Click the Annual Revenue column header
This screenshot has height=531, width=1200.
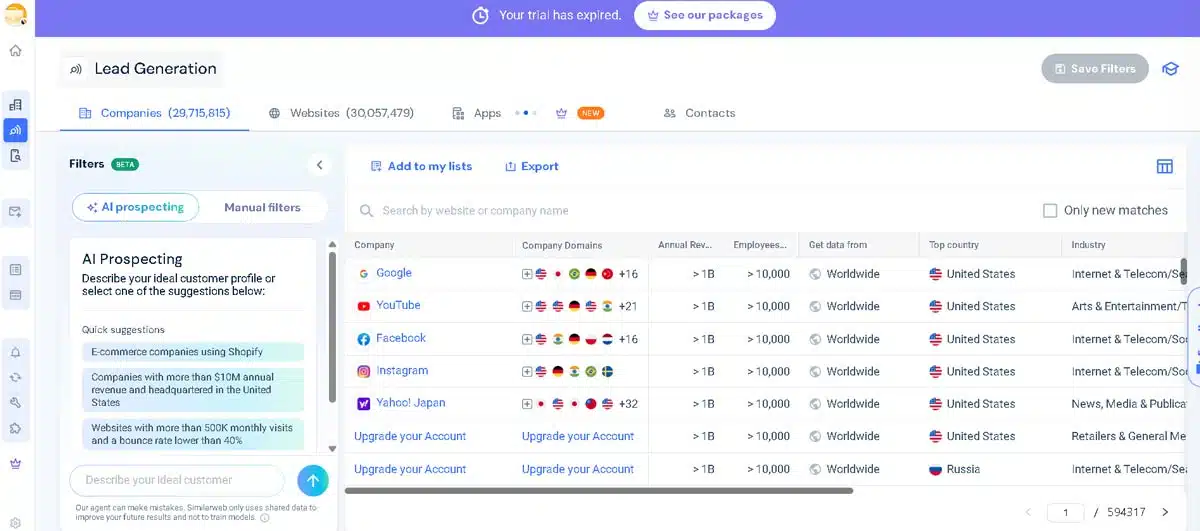click(686, 245)
